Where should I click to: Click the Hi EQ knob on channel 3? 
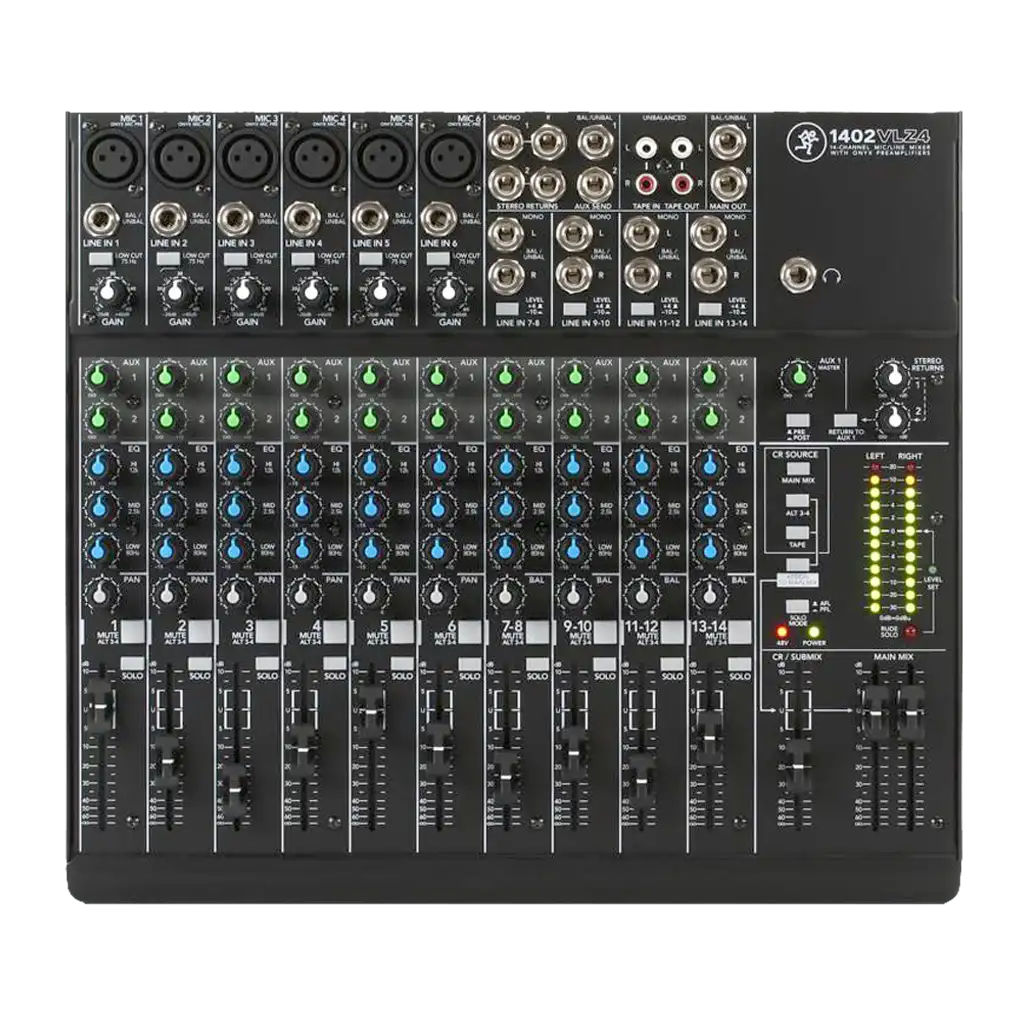[233, 466]
